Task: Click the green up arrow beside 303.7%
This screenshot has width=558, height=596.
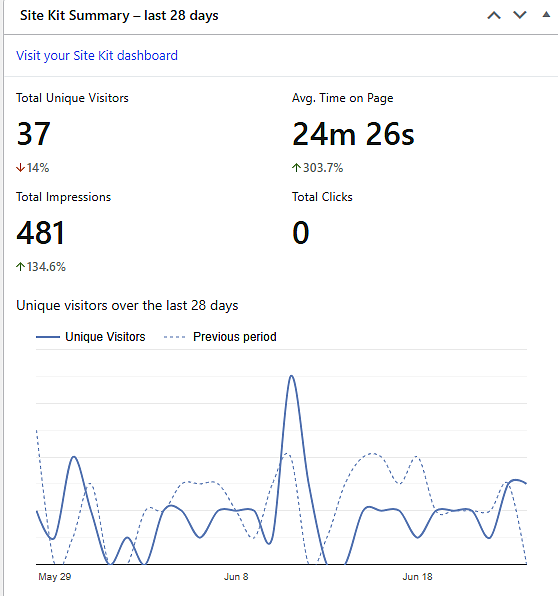Action: (x=296, y=168)
